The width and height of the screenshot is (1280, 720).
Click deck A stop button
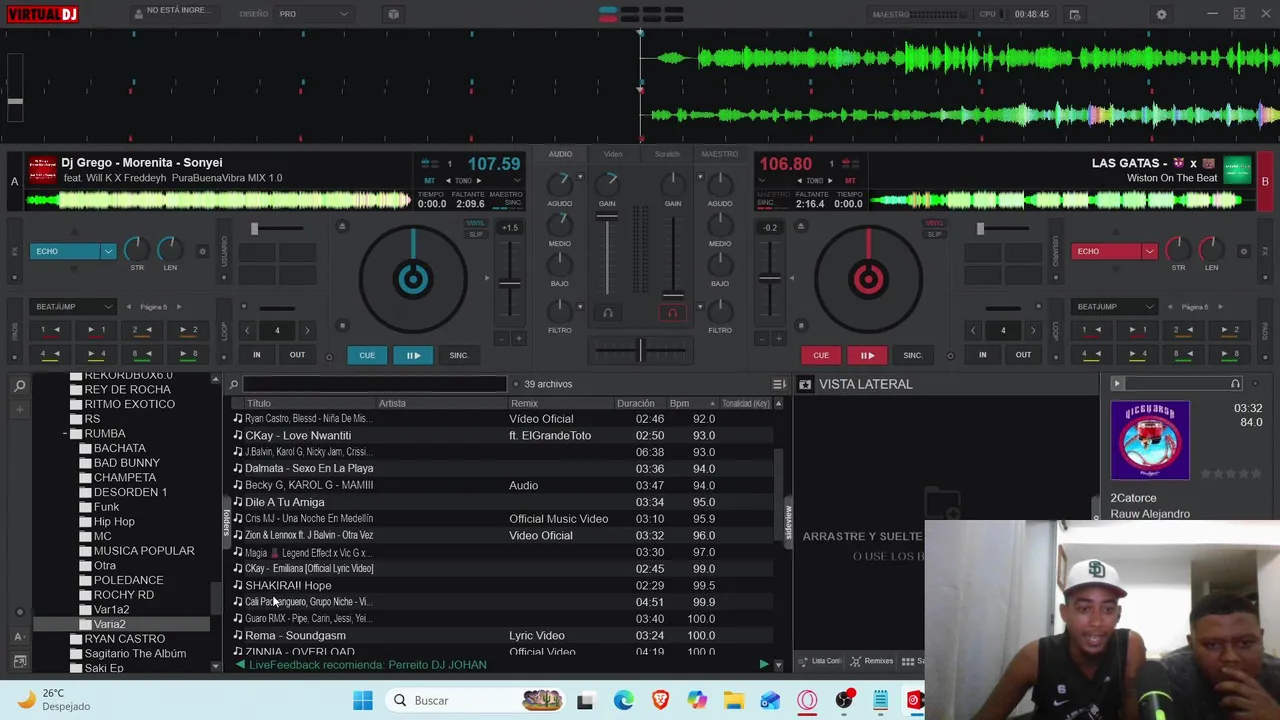point(342,325)
